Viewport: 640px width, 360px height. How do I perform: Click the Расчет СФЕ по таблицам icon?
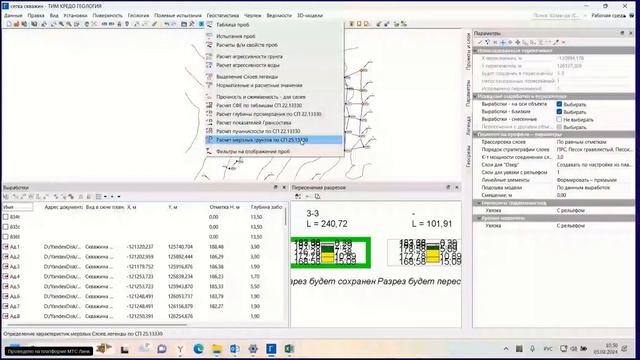click(209, 105)
